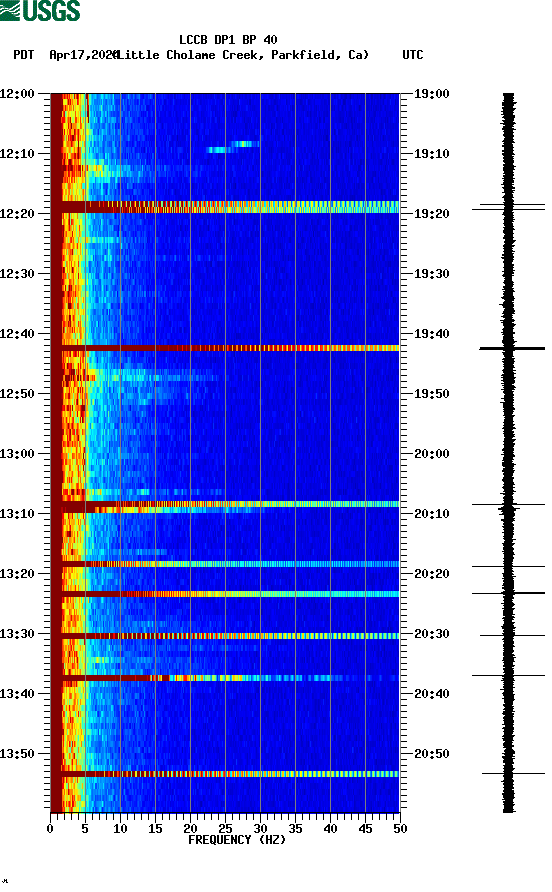Click the '19:20' UTC time label
The height and width of the screenshot is (892, 552).
coord(431,214)
